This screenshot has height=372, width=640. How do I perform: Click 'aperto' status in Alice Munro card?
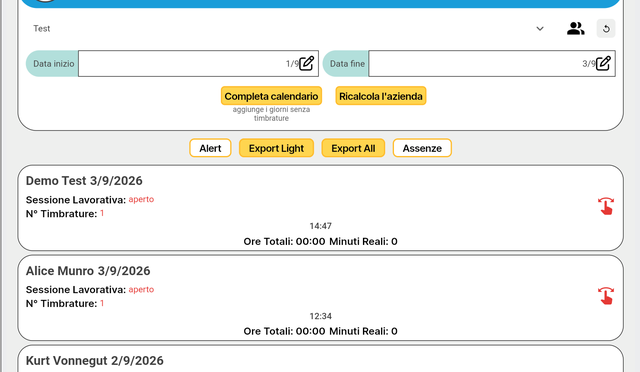pos(141,290)
